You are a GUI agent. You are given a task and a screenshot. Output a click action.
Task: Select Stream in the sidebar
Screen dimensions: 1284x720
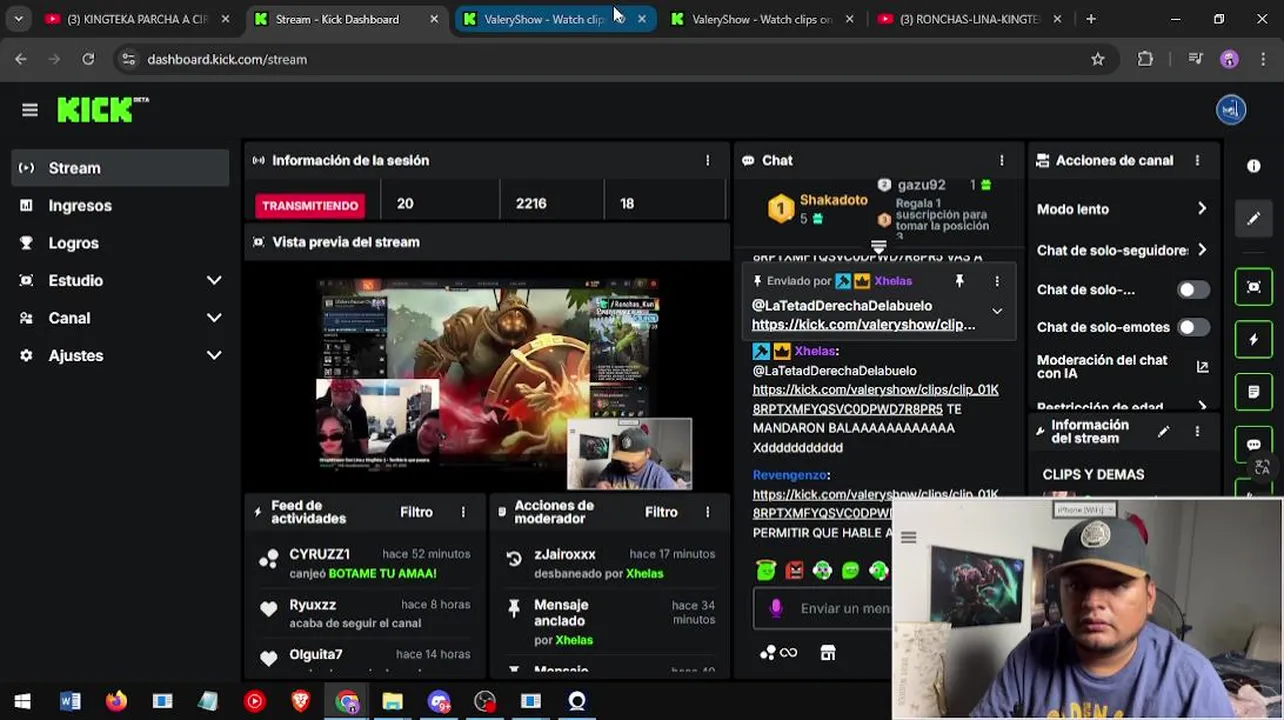120,168
